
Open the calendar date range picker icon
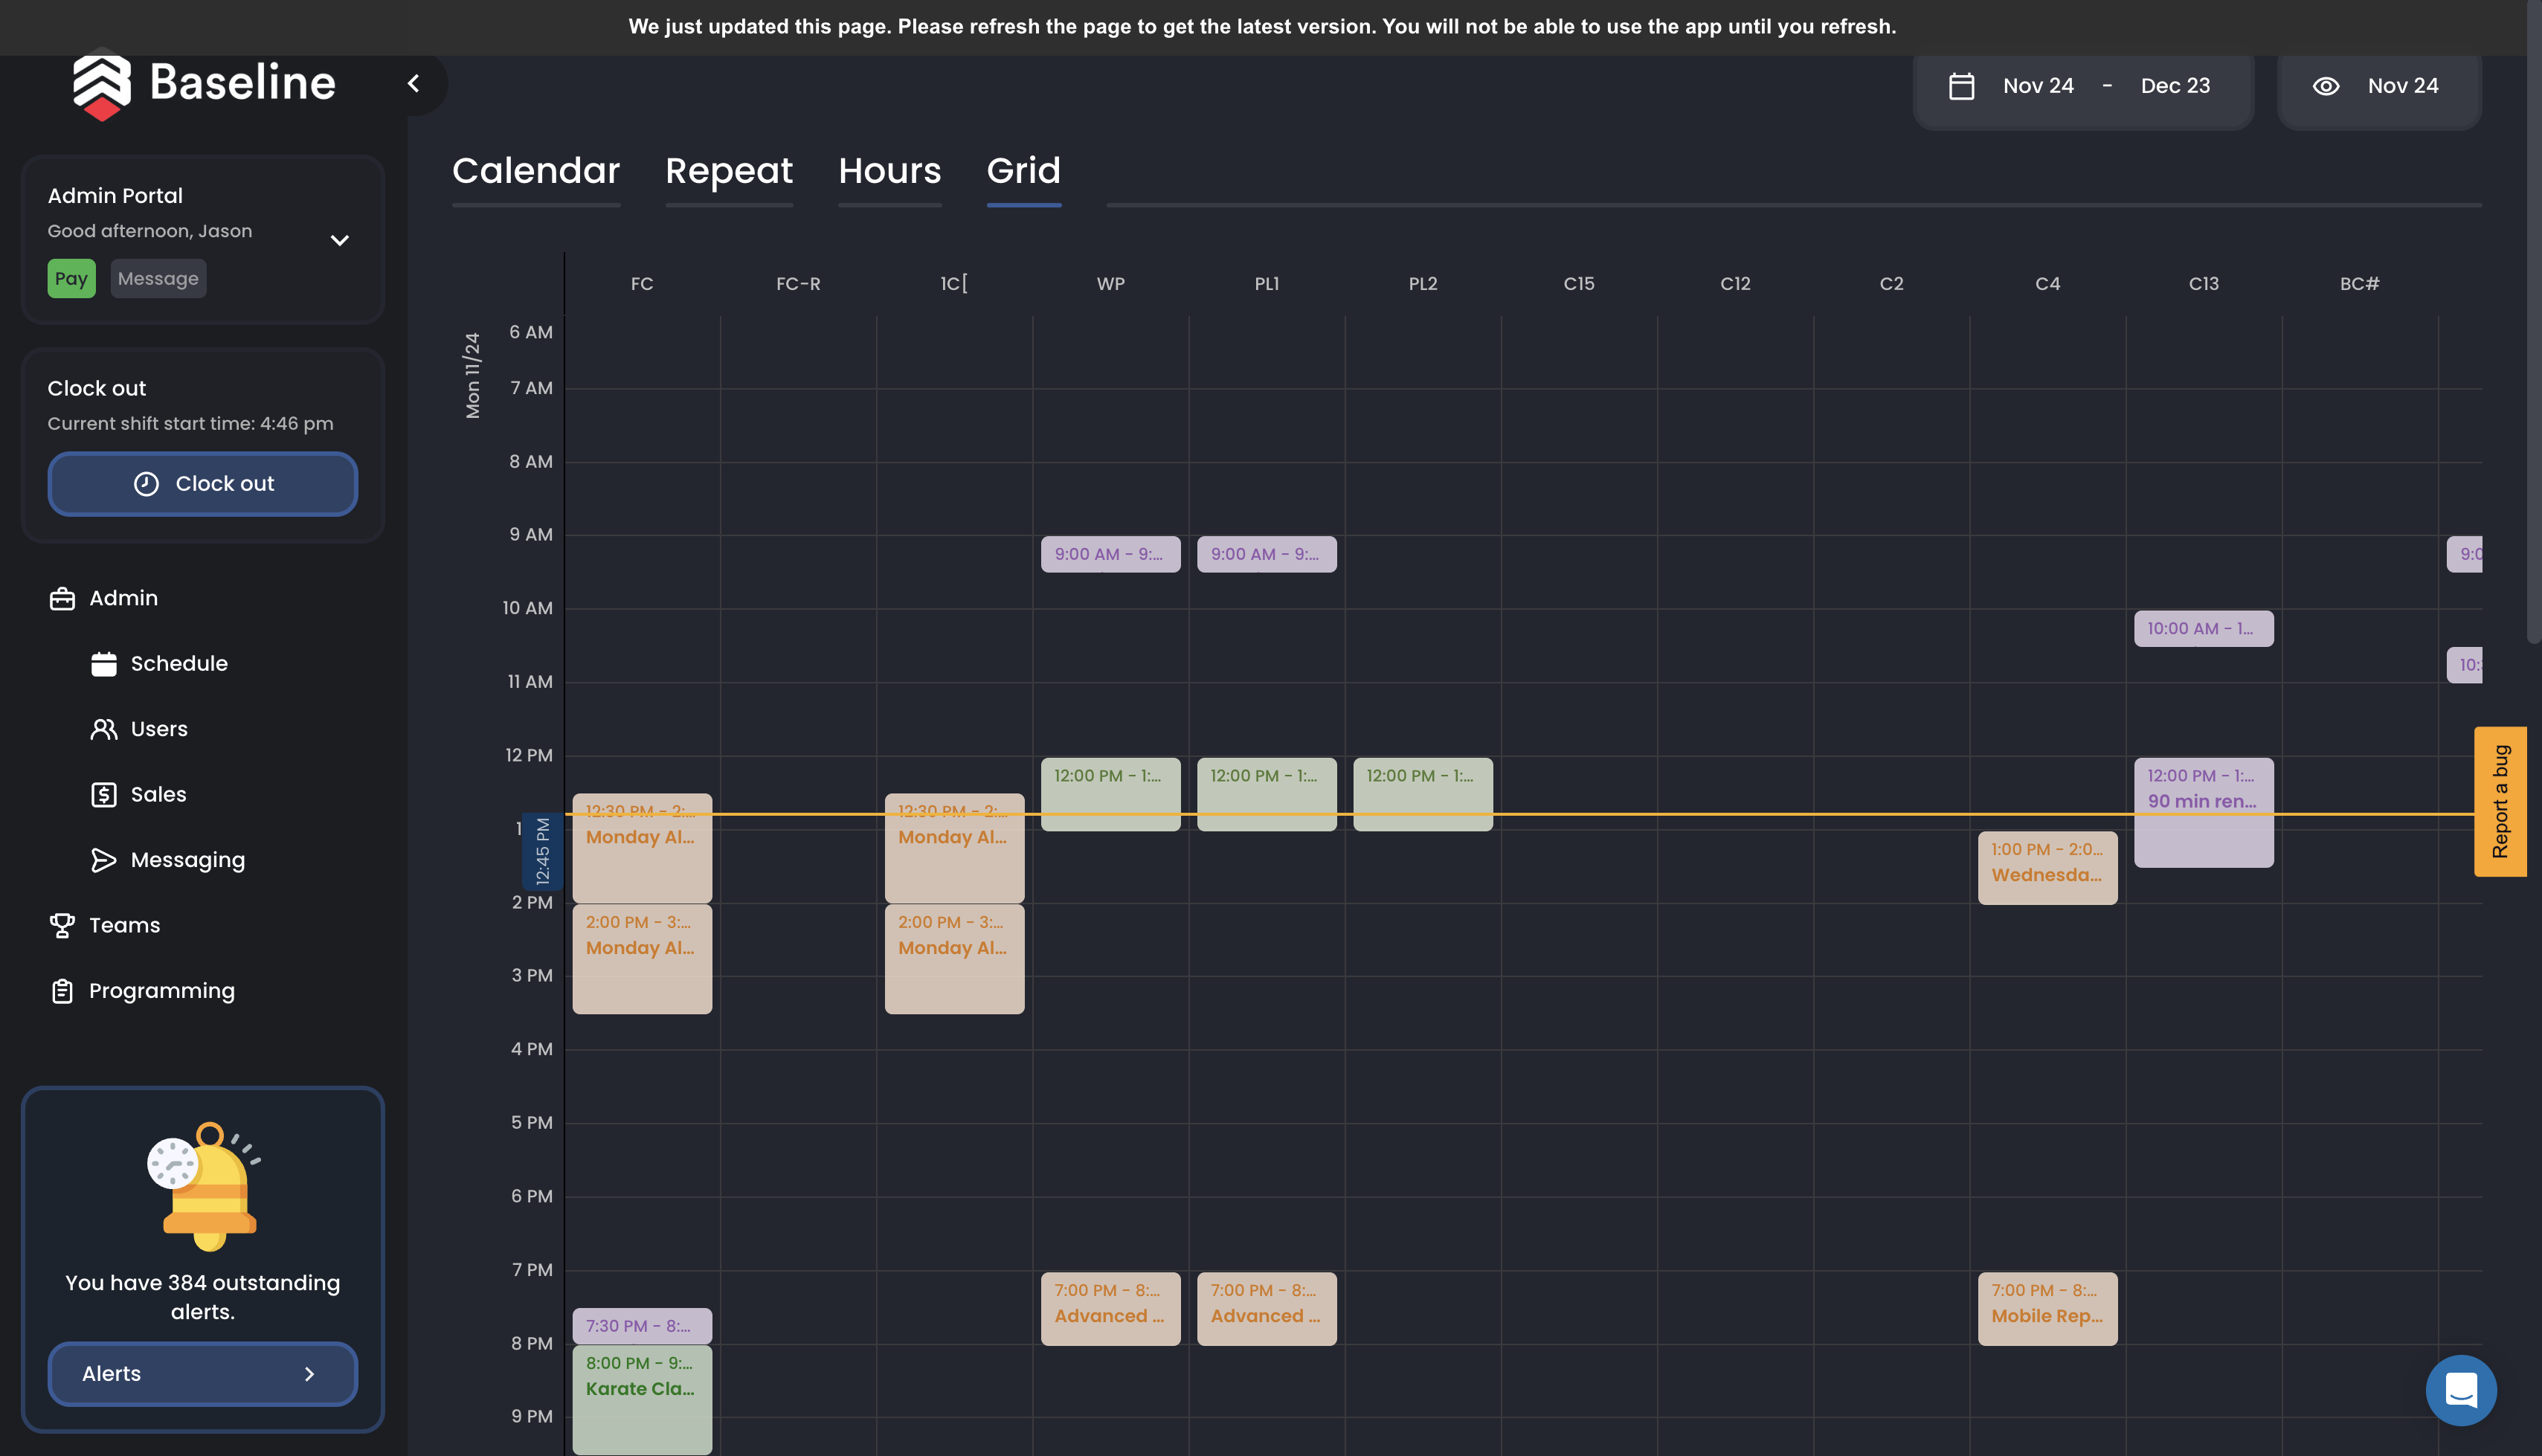[1961, 86]
